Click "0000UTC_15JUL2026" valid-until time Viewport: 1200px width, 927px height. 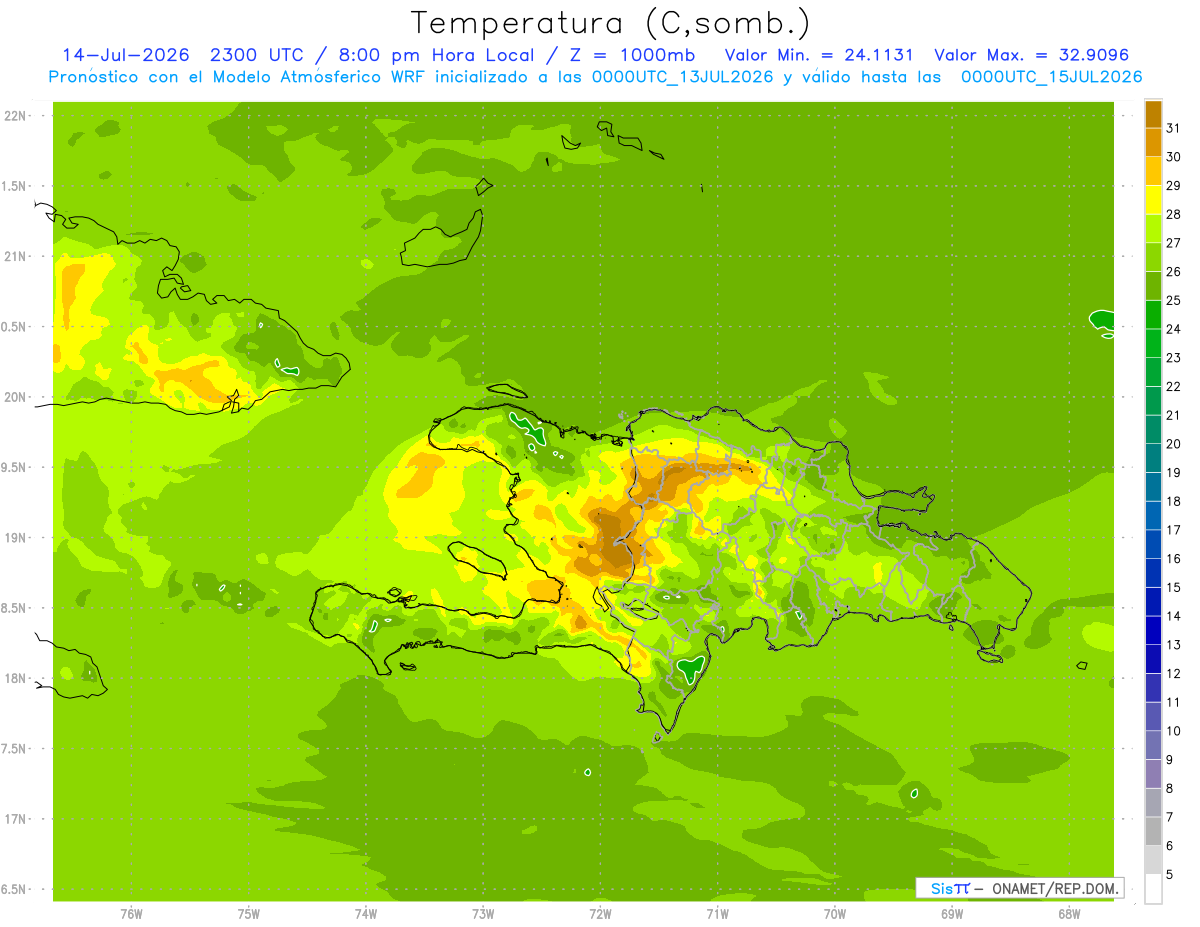(1051, 77)
